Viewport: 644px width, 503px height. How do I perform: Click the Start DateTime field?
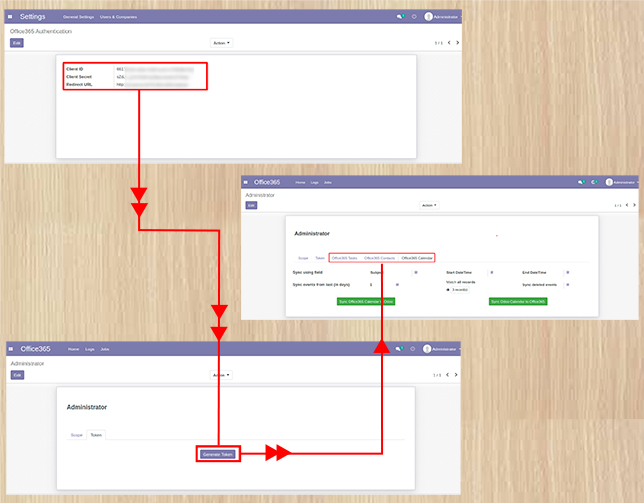point(491,271)
